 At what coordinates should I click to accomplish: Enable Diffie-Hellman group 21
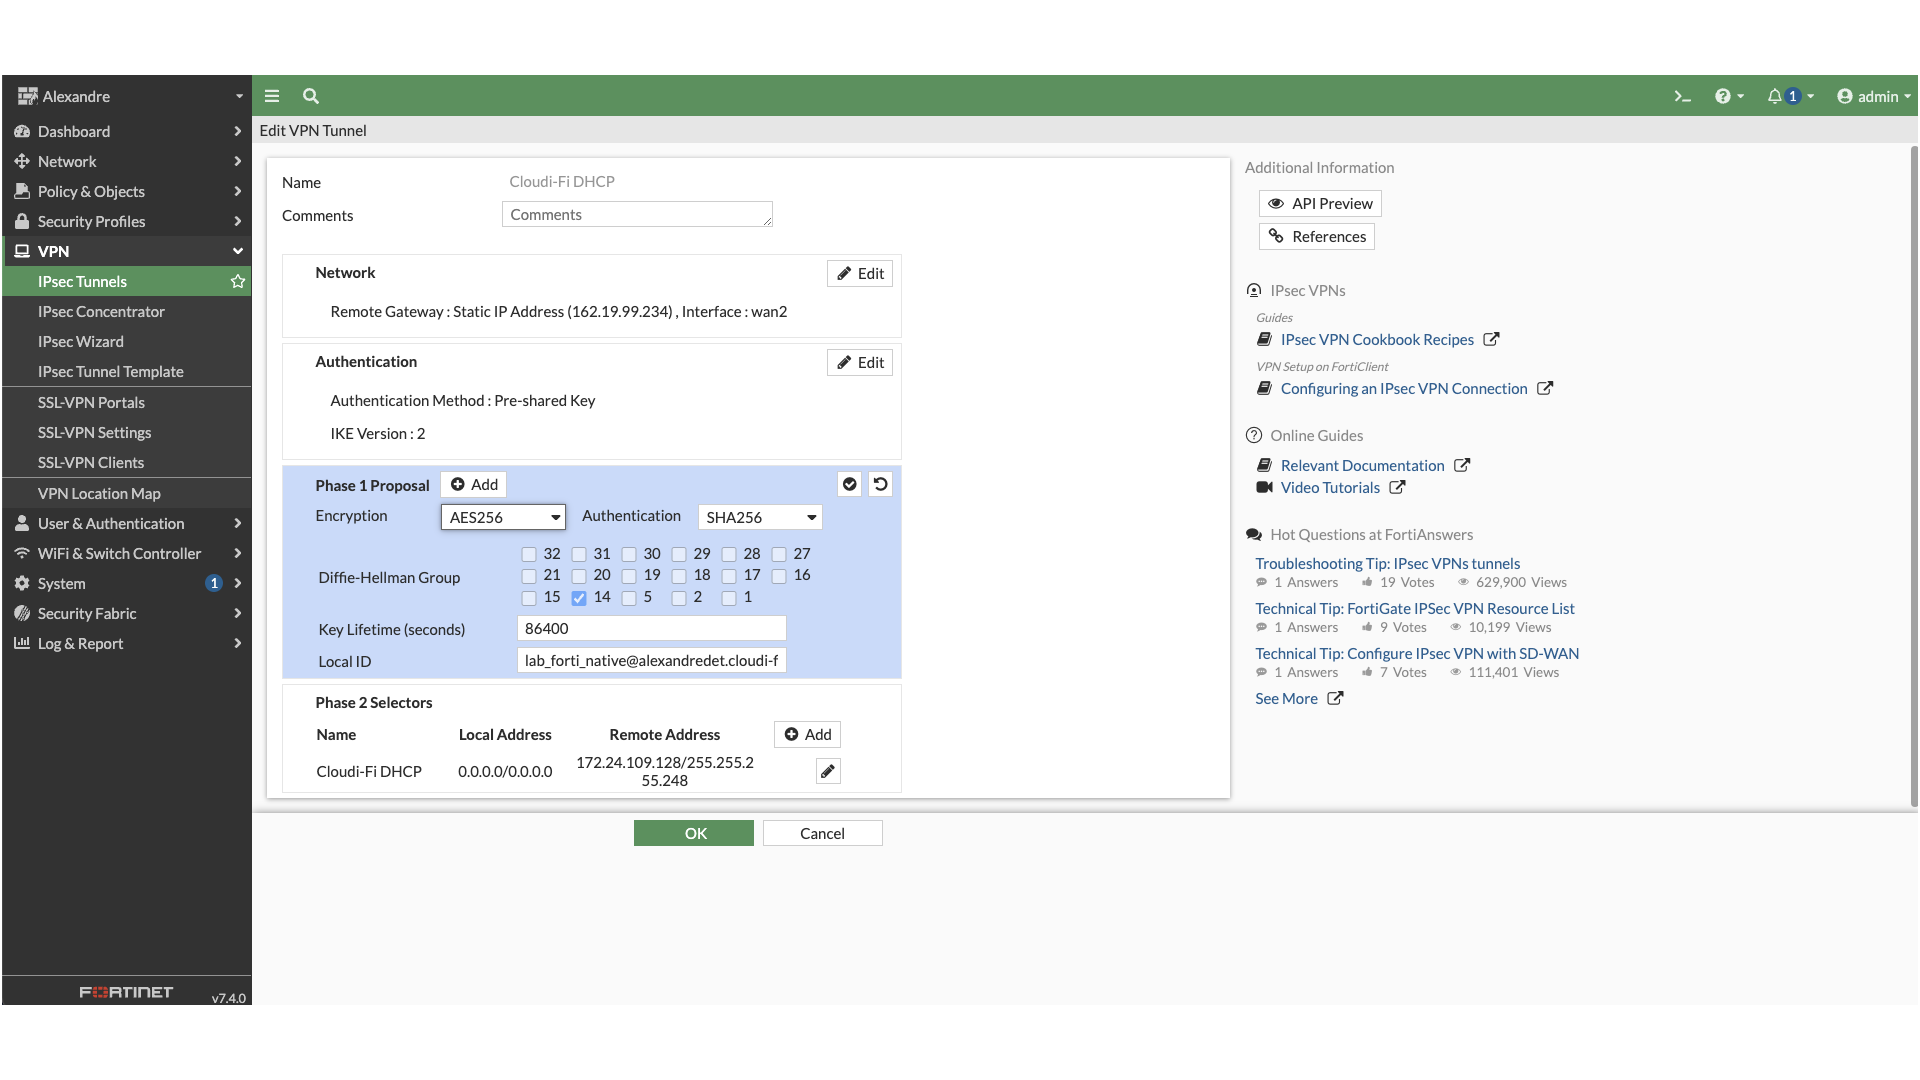529,576
